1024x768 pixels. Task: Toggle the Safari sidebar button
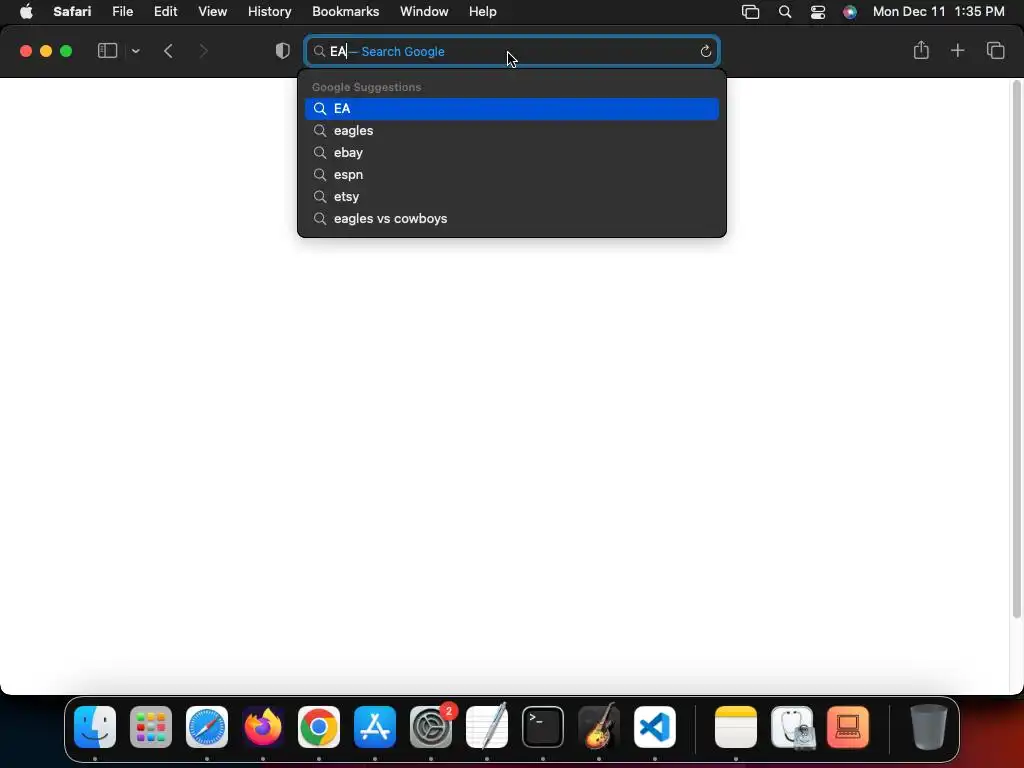[107, 51]
